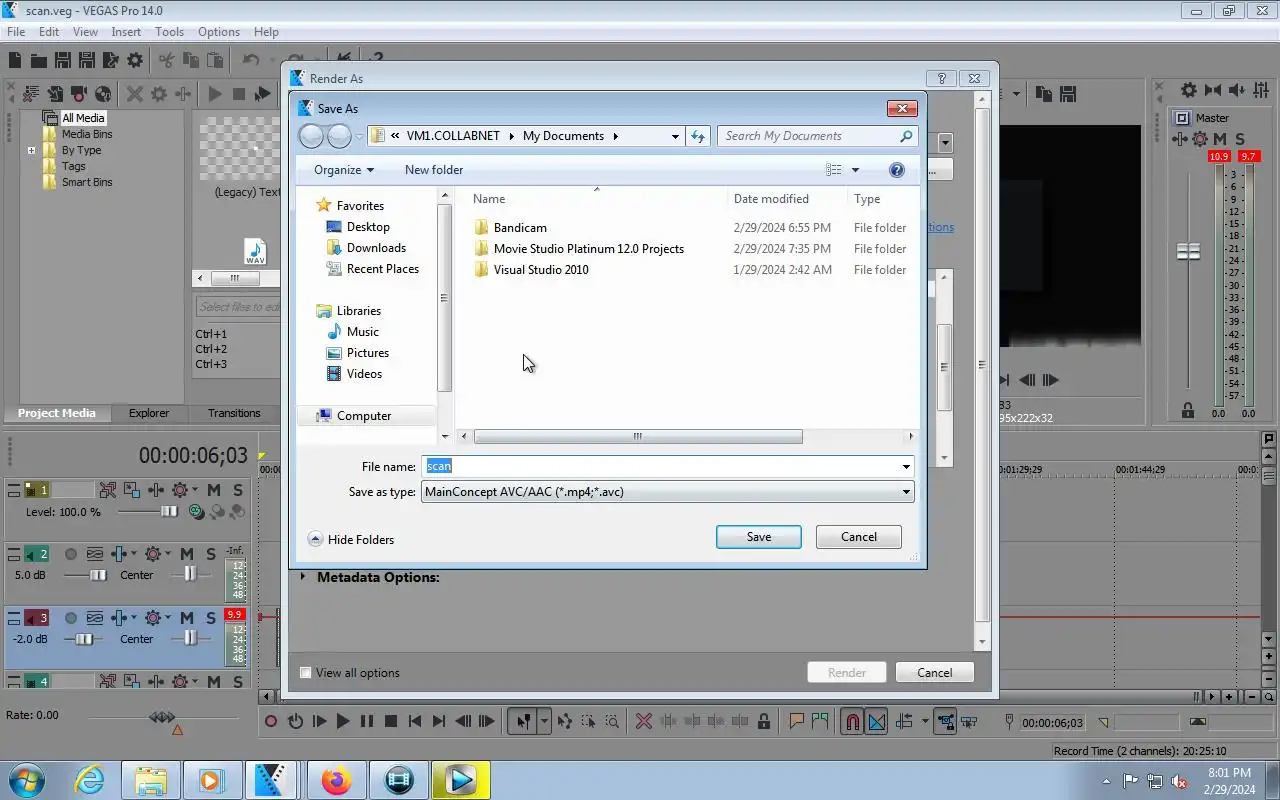Click track 1 Track Motion icon
1280x800 pixels.
coord(132,490)
